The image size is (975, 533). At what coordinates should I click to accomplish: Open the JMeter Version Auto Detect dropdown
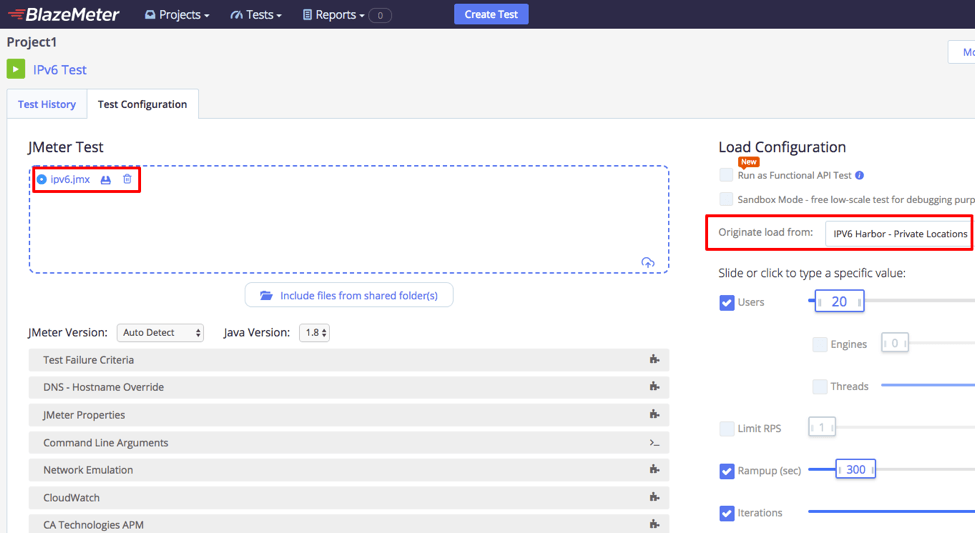tap(160, 333)
